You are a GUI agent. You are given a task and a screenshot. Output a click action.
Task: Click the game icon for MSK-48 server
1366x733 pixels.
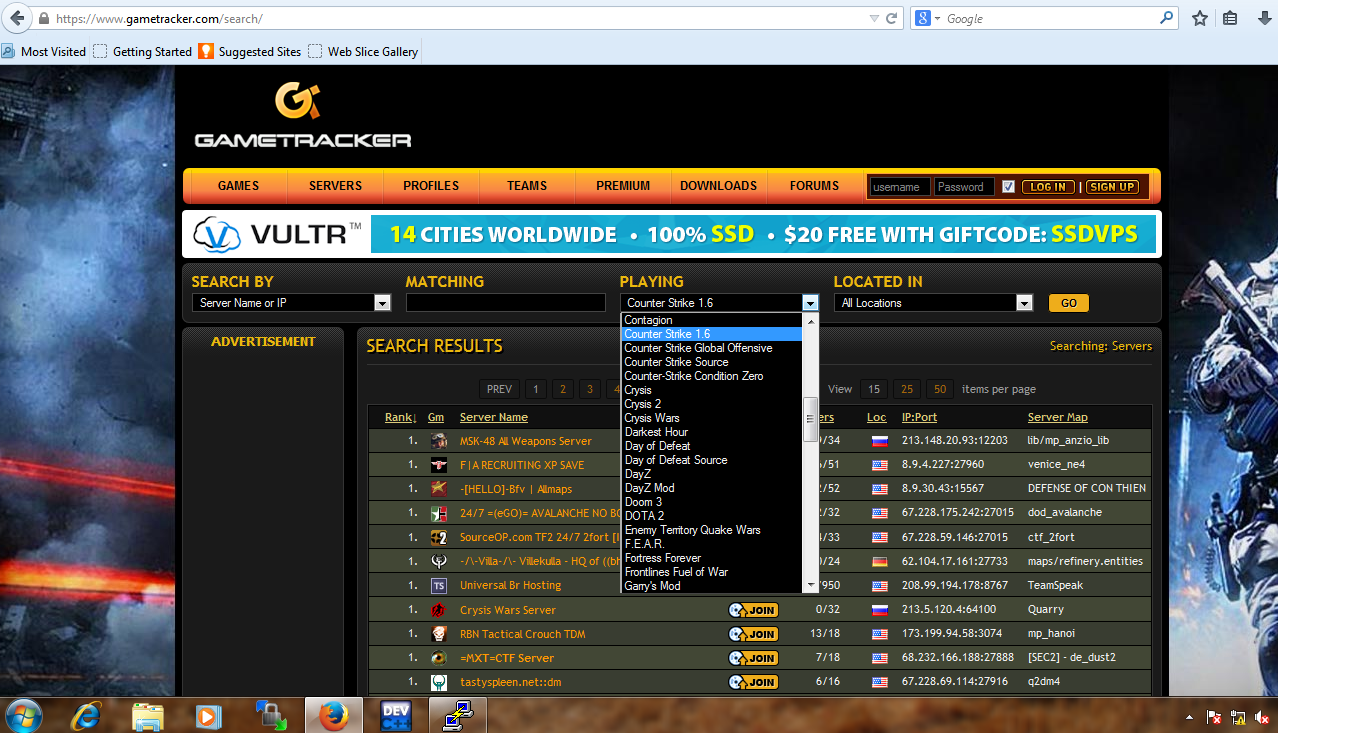click(x=438, y=441)
